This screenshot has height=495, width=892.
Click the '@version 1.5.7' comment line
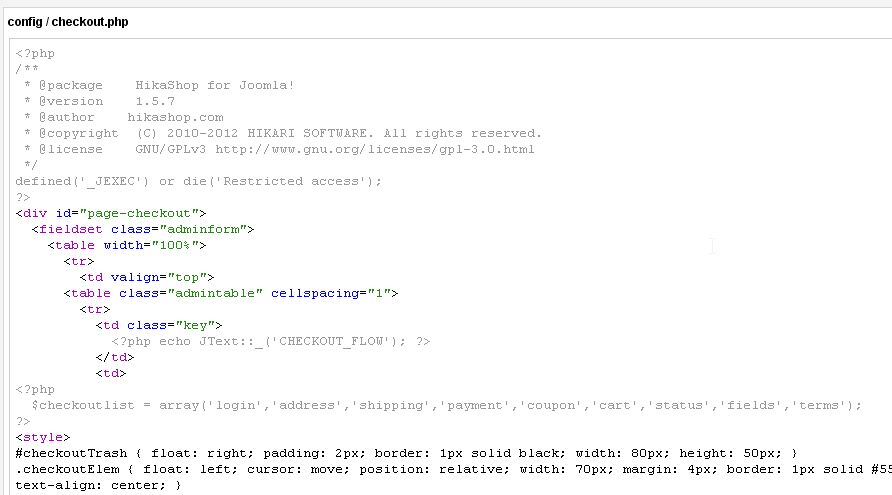click(100, 101)
